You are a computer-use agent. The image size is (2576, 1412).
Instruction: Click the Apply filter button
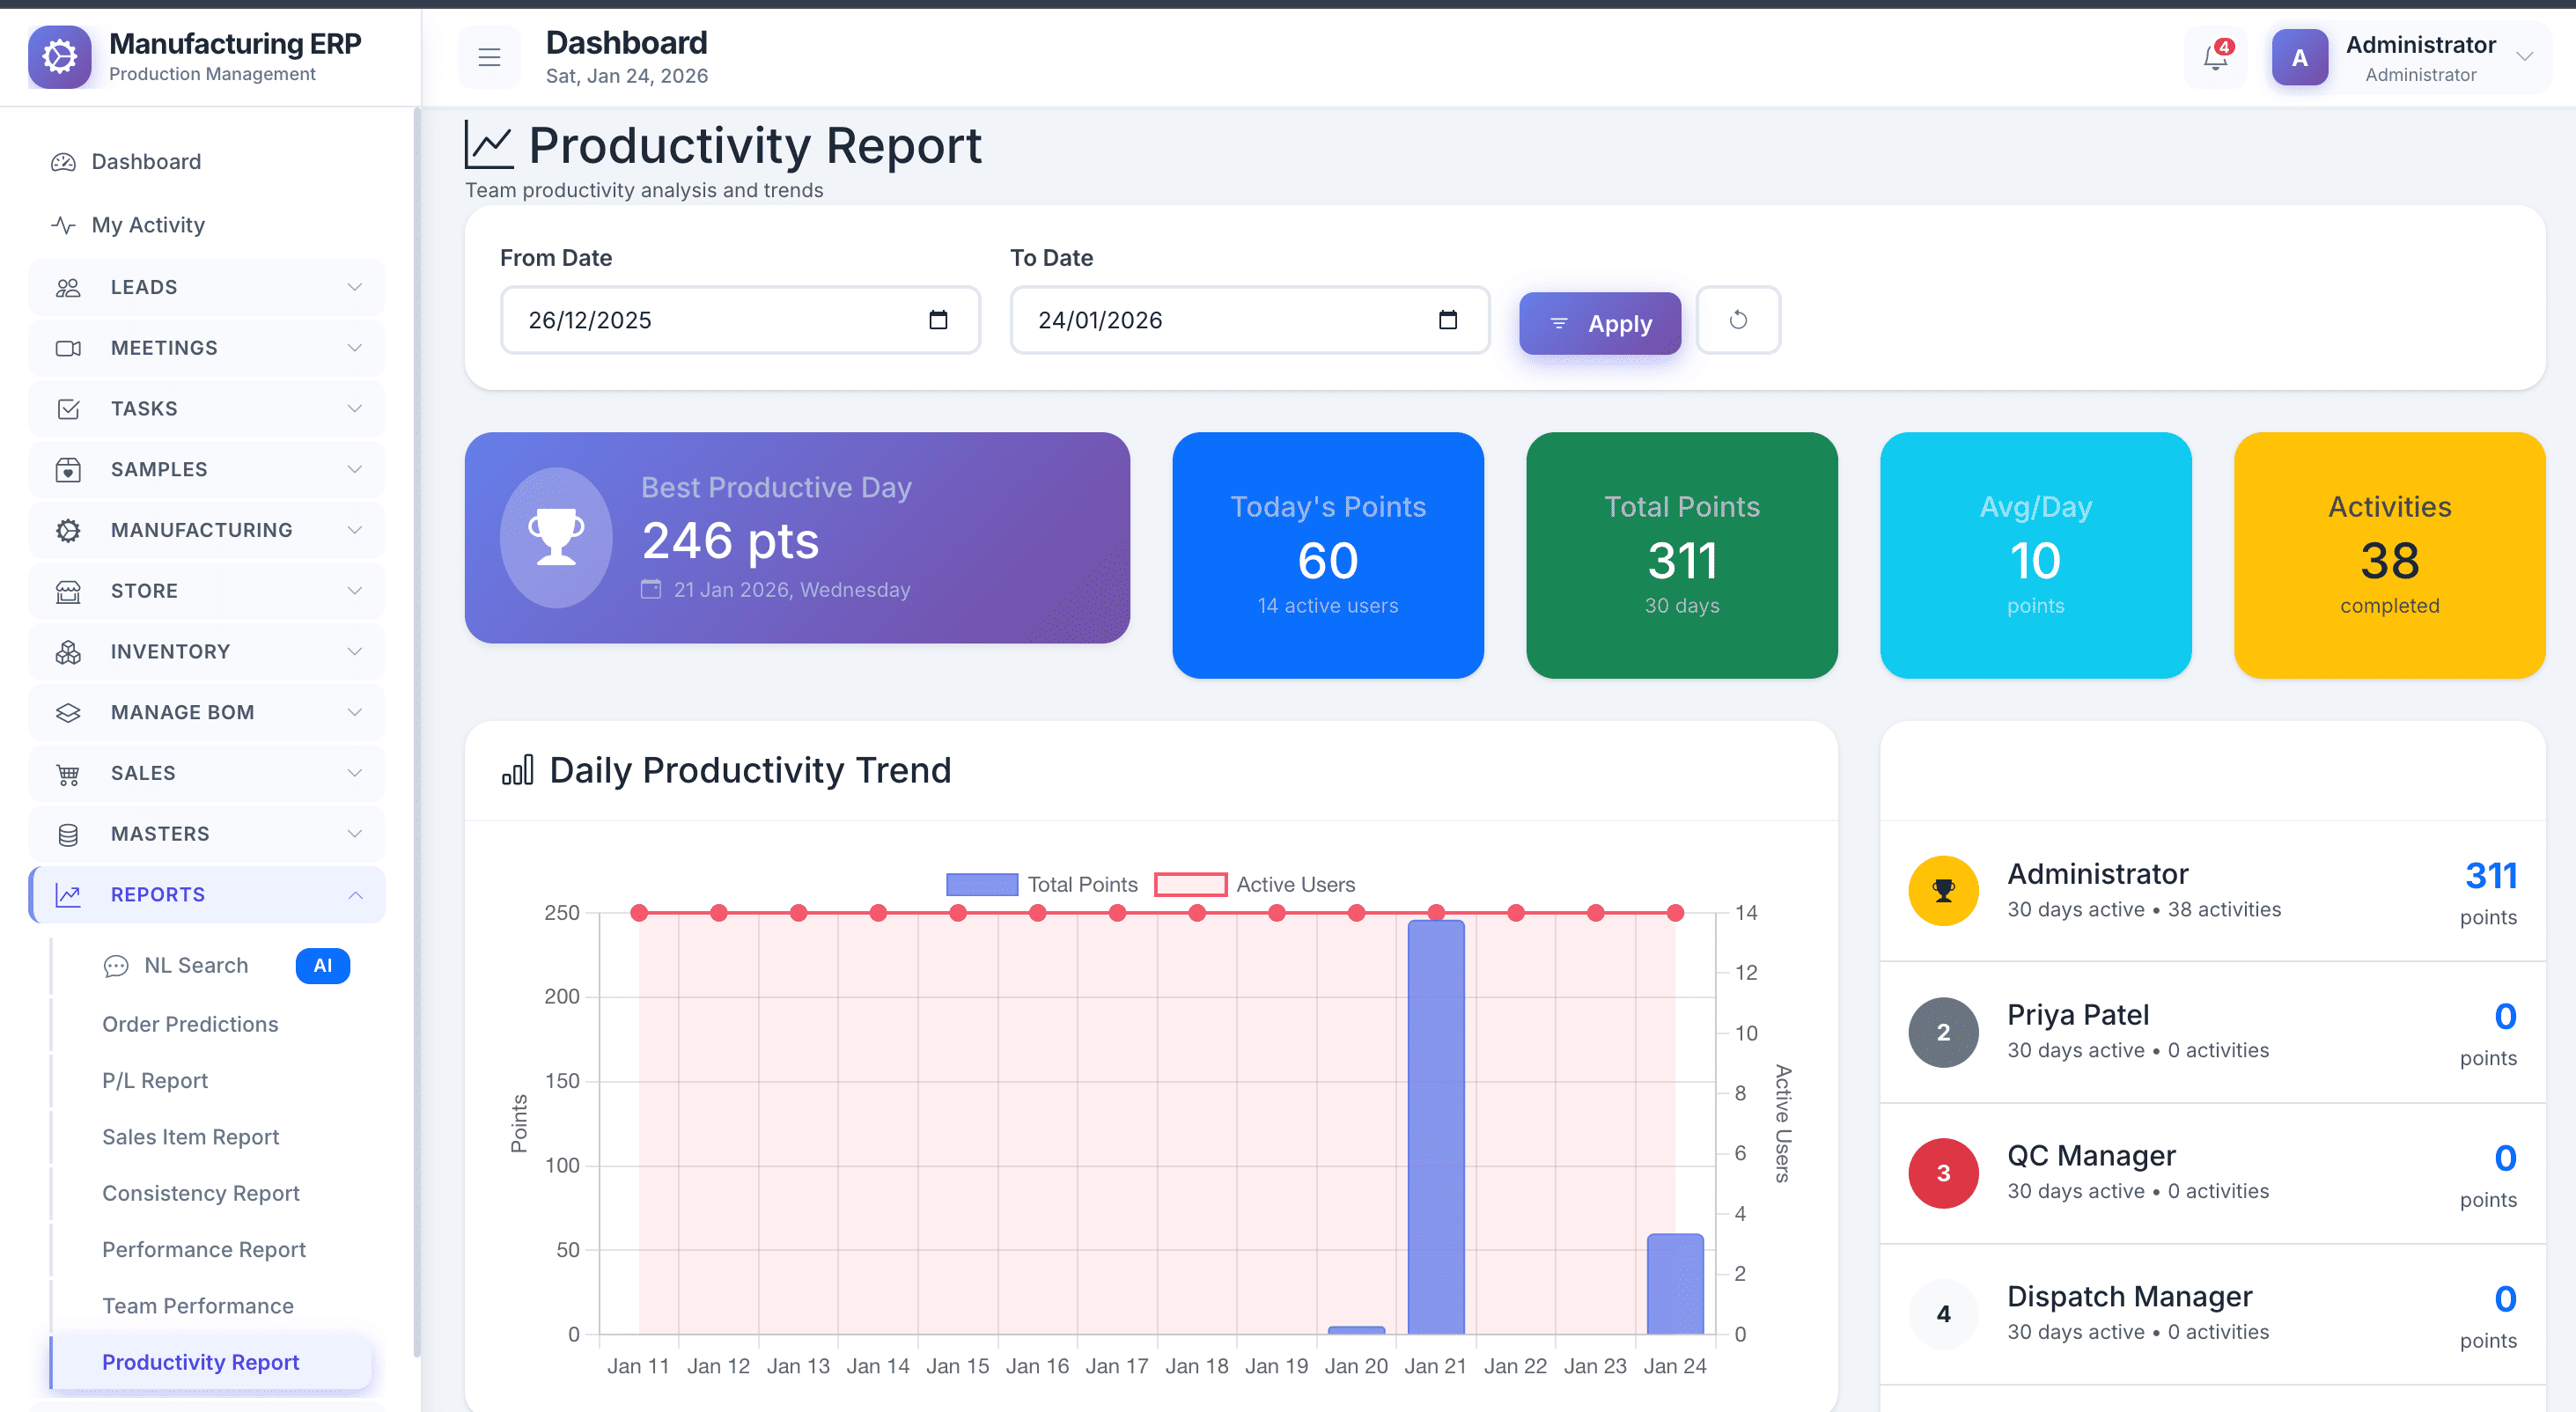point(1599,323)
